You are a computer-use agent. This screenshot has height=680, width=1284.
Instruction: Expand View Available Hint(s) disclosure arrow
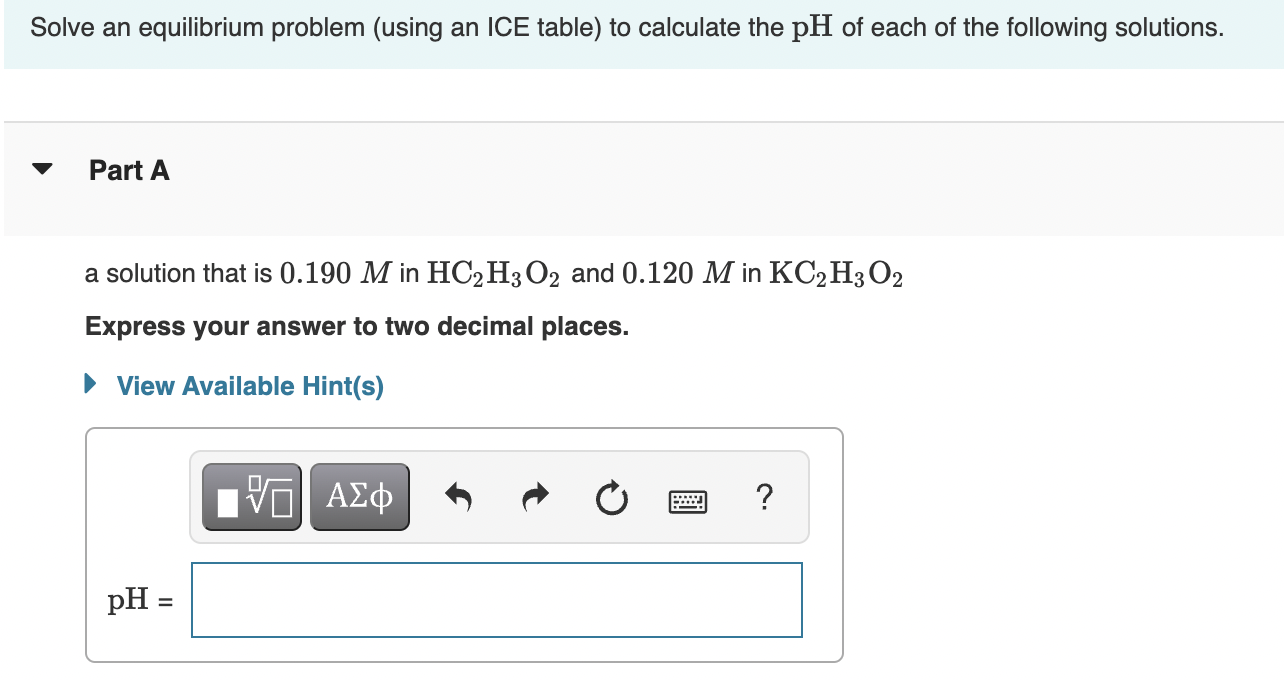click(93, 386)
